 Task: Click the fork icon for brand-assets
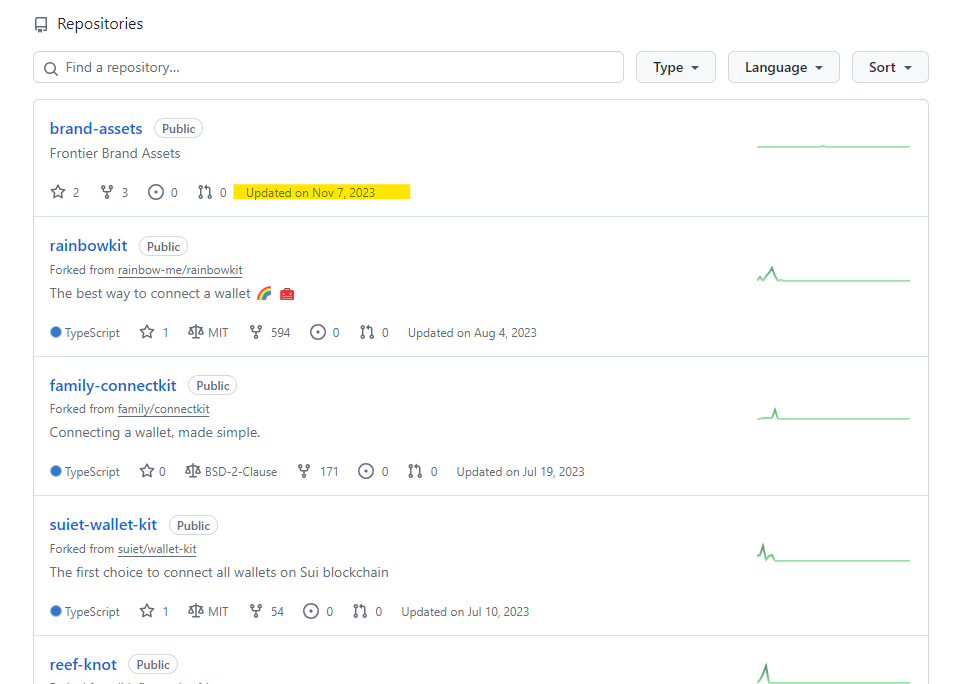(107, 192)
